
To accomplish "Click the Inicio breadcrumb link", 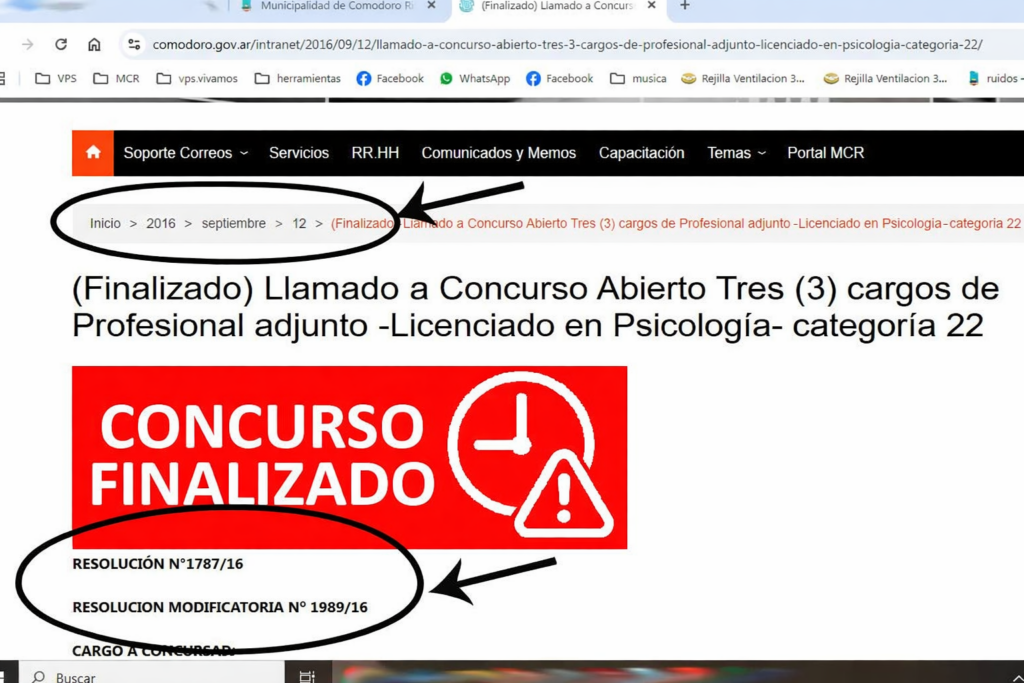I will (x=105, y=223).
